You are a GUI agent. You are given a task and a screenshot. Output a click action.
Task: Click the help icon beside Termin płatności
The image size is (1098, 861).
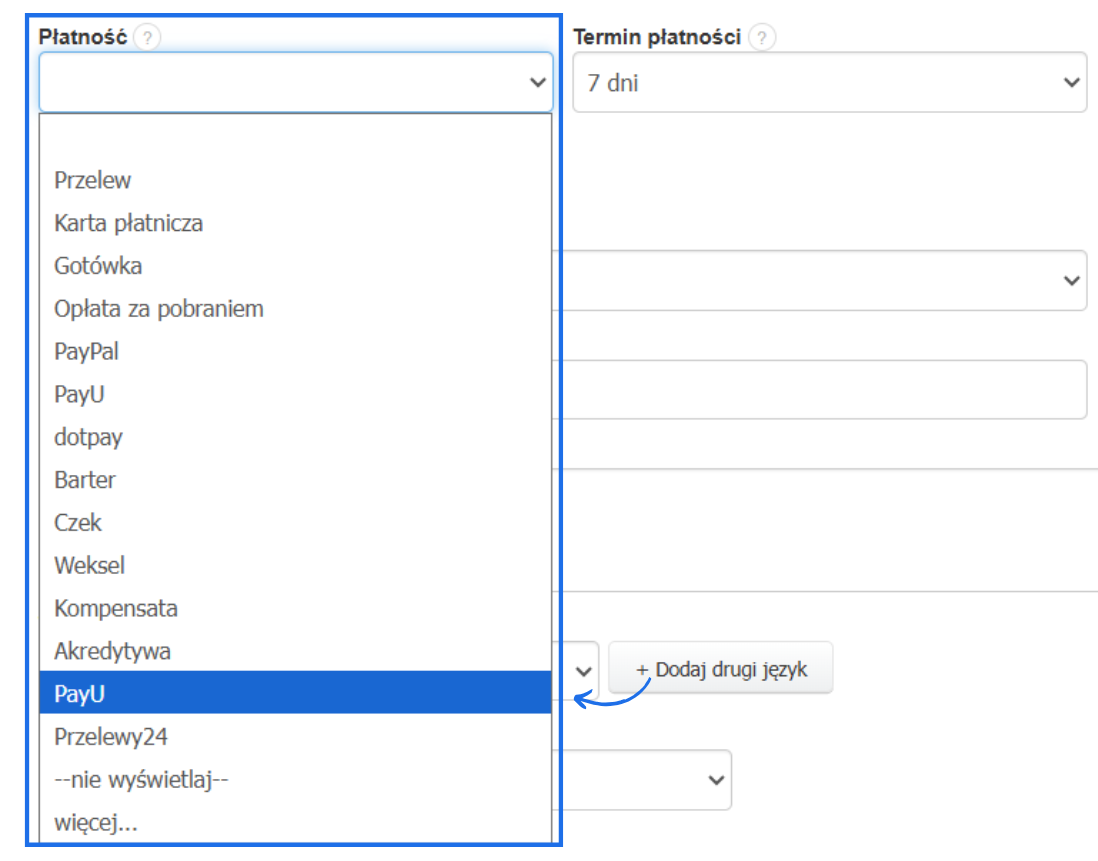[762, 38]
